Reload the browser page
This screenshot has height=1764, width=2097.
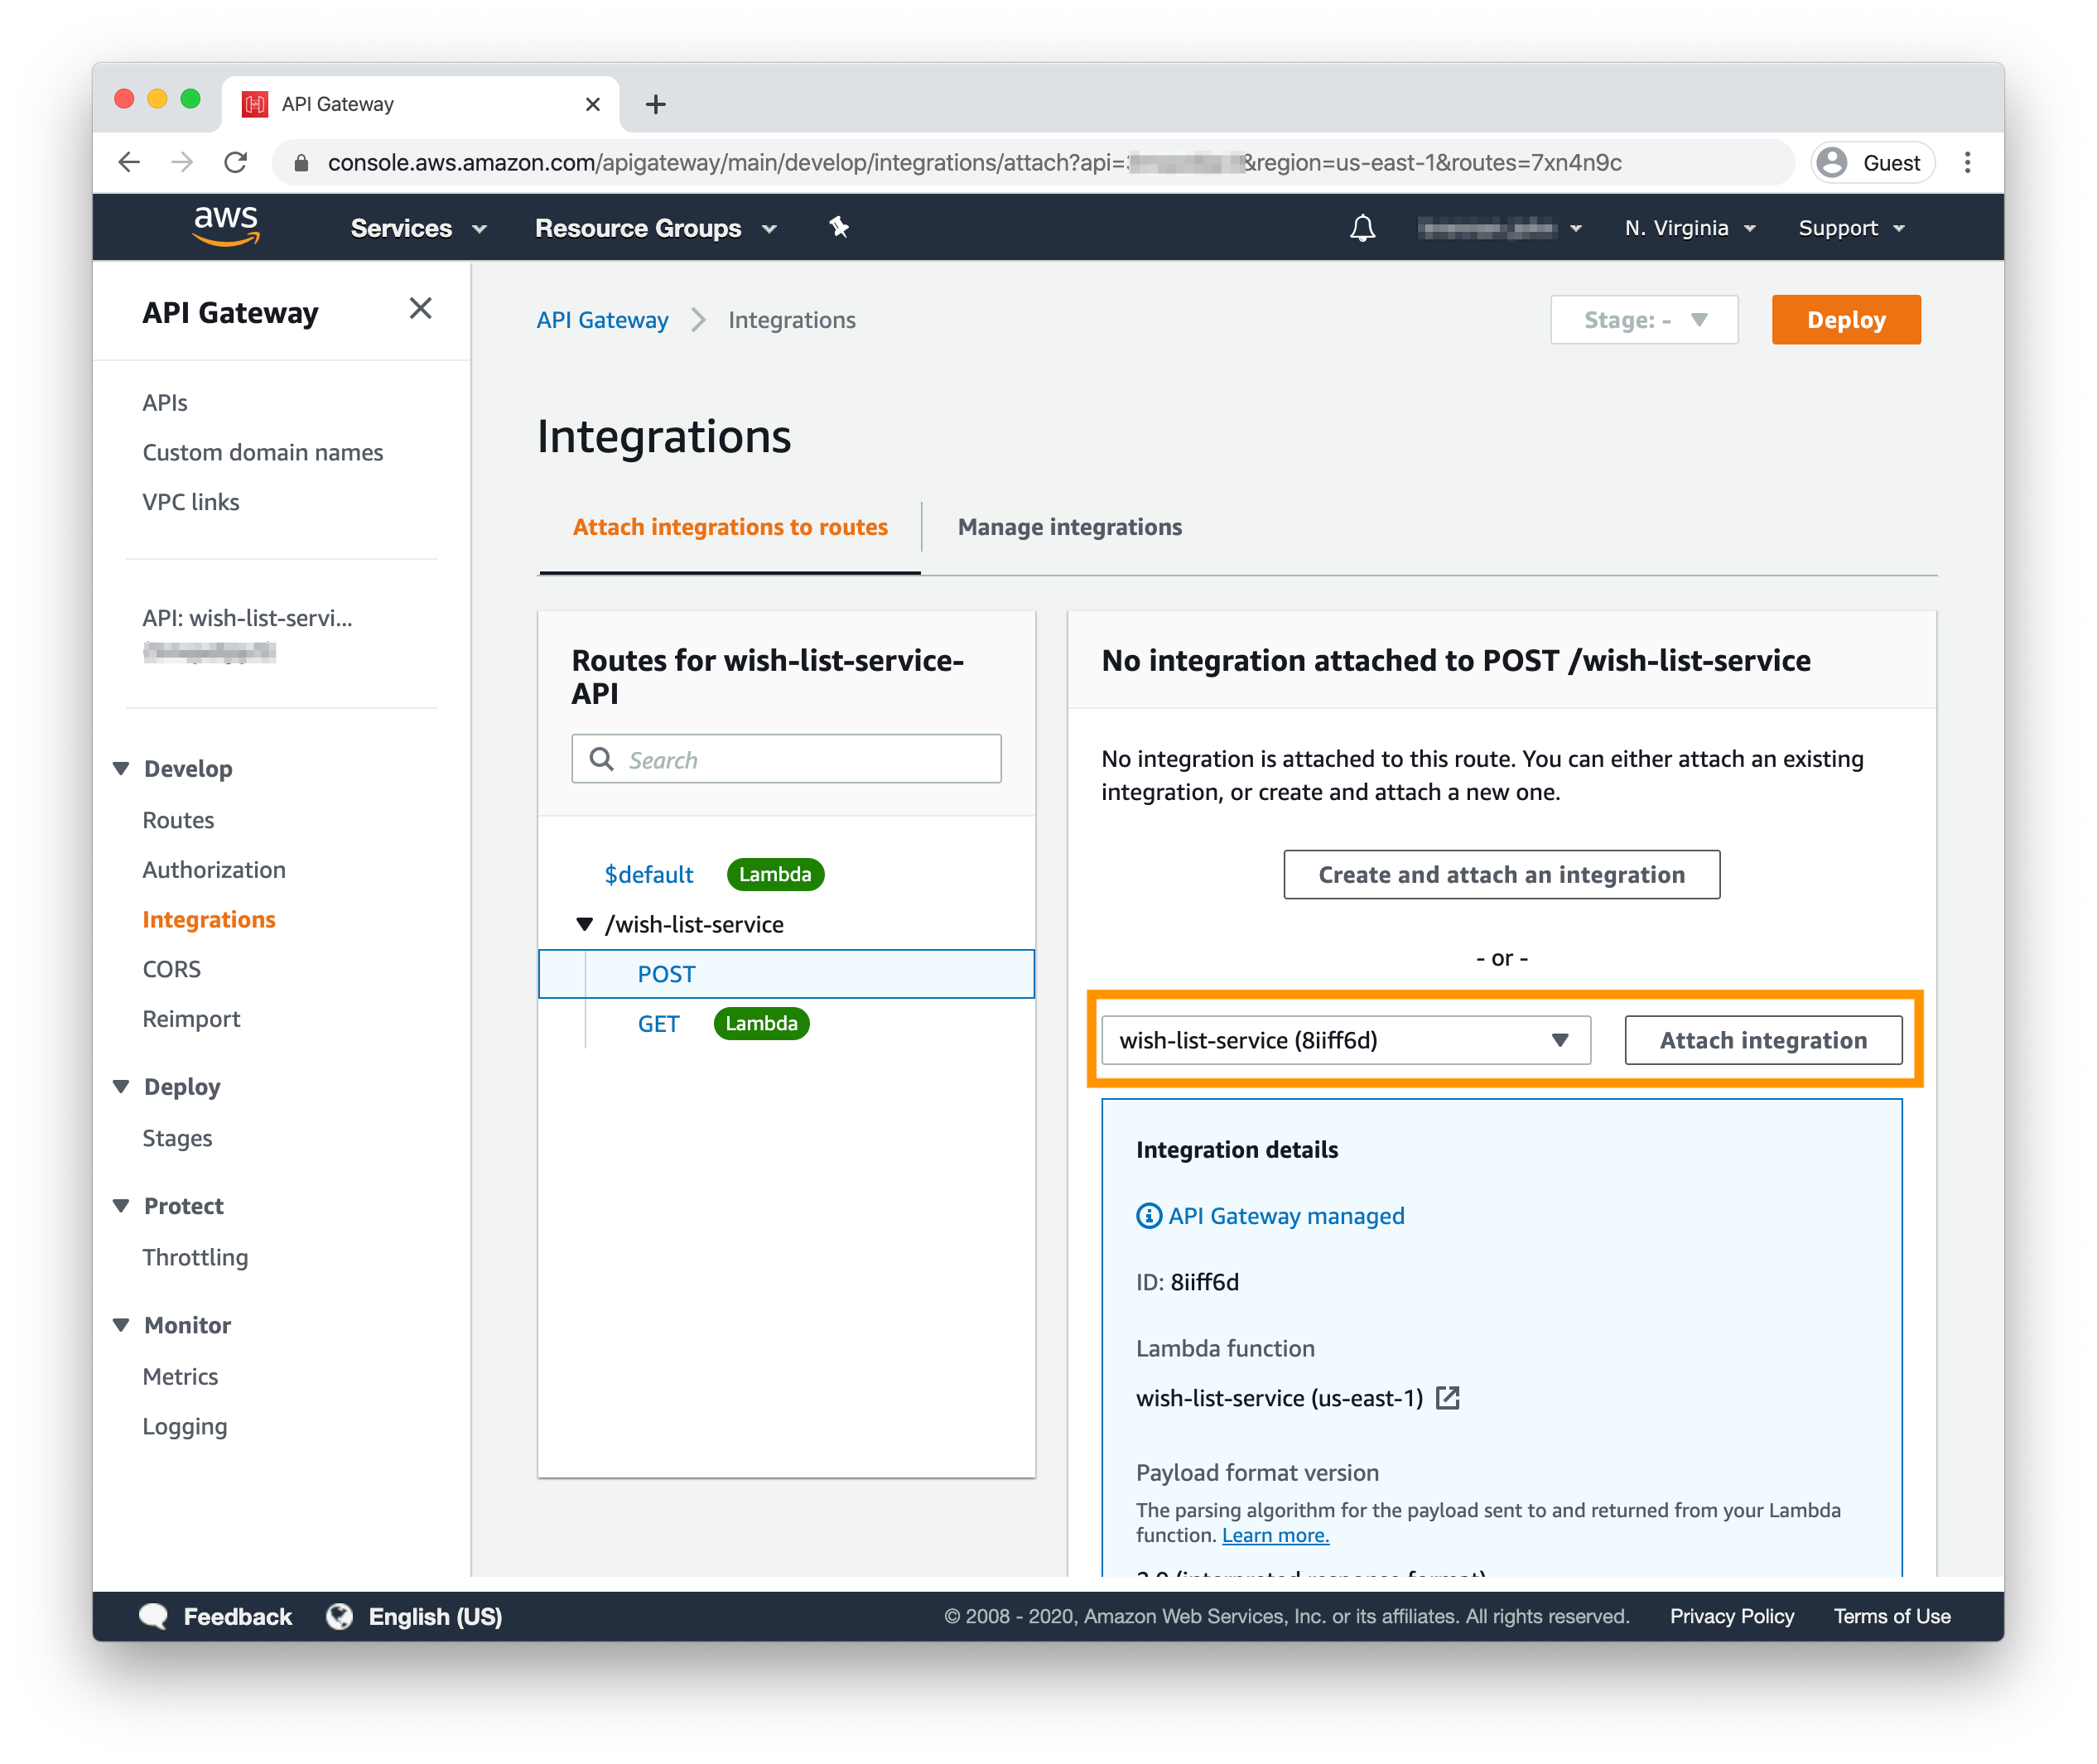(x=236, y=162)
